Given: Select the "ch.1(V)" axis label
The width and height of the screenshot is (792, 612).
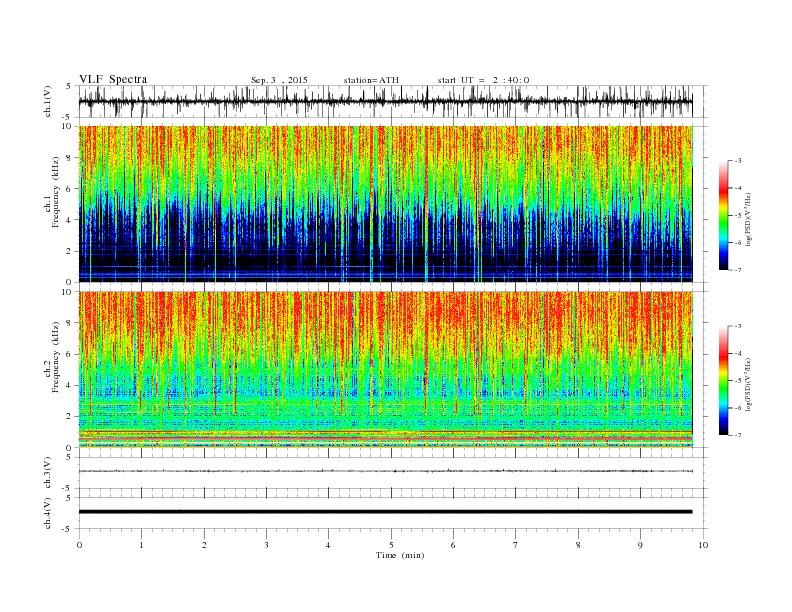Looking at the screenshot, I should pyautogui.click(x=47, y=101).
